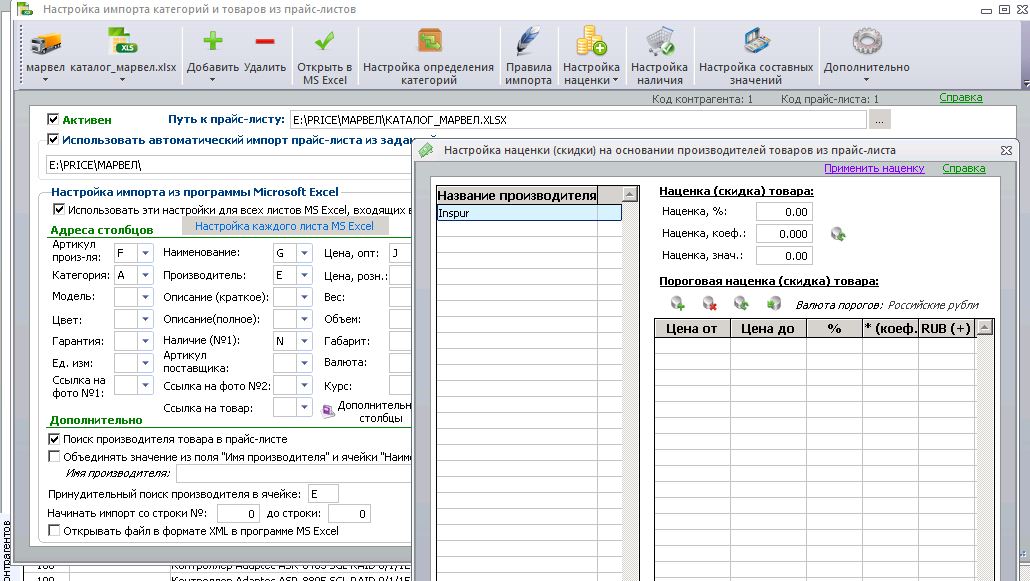Click threshold table scrollbar up arrow

[984, 327]
